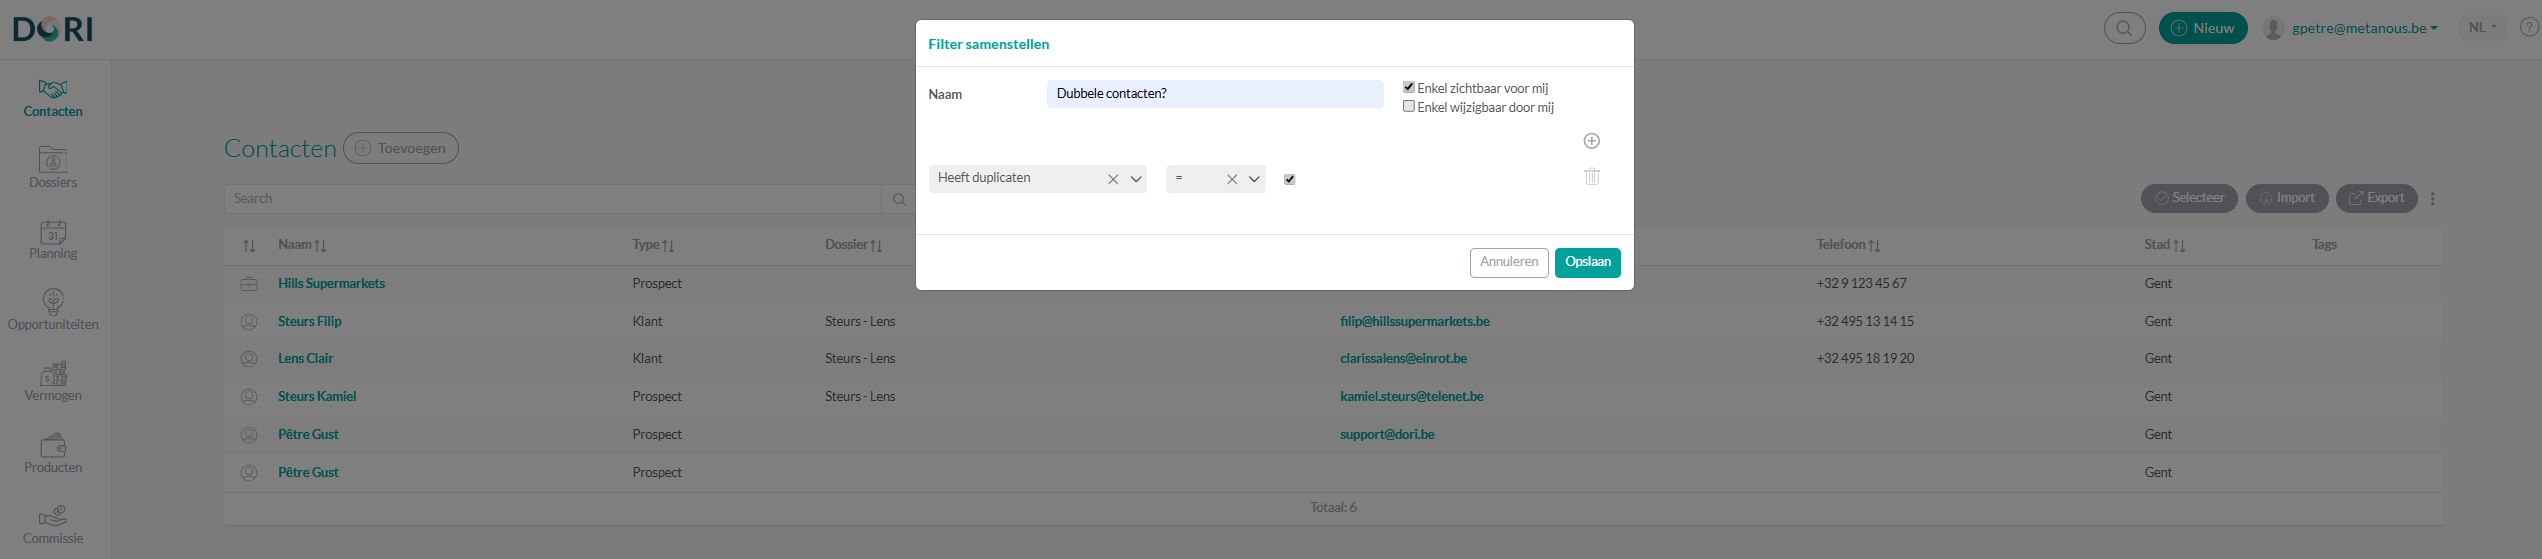Click the Selecteer button

(x=2190, y=198)
